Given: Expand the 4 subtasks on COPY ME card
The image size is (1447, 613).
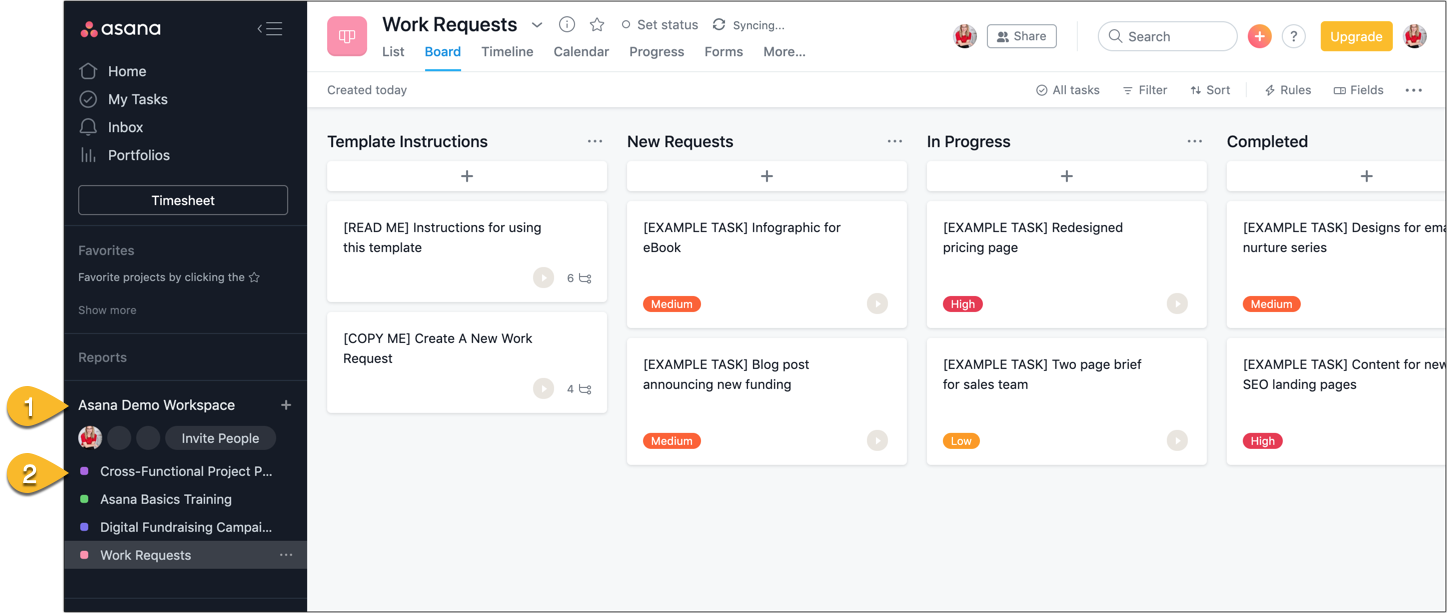Looking at the screenshot, I should pyautogui.click(x=579, y=389).
